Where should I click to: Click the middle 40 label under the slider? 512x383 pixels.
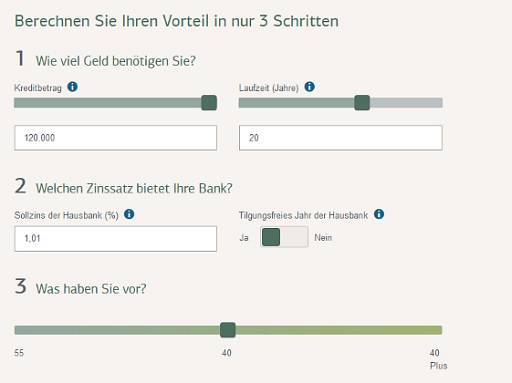tap(227, 353)
